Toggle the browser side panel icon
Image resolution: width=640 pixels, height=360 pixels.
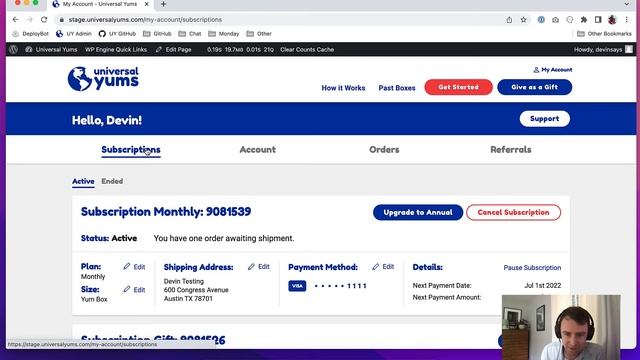click(598, 20)
